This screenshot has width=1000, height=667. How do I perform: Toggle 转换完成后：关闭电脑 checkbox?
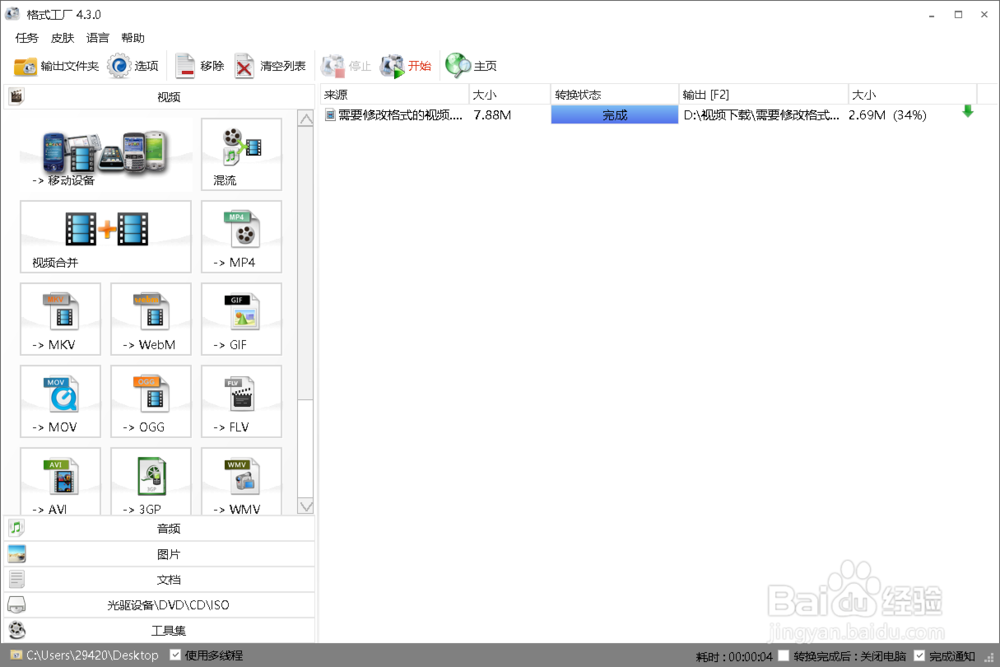784,656
